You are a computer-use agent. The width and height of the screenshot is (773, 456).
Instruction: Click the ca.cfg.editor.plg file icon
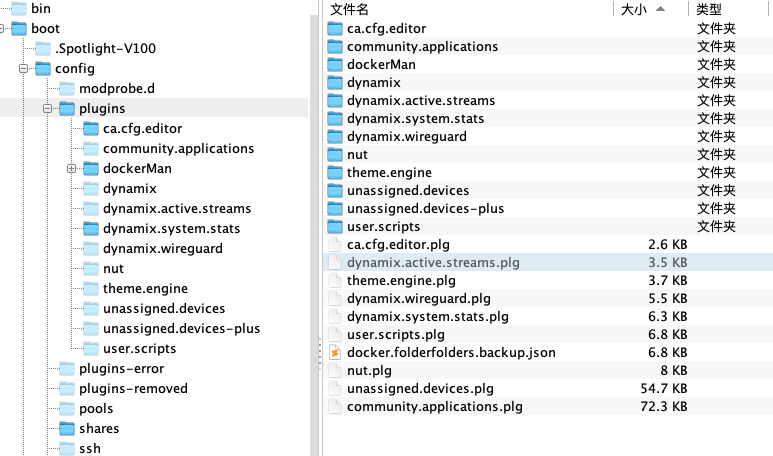tap(335, 245)
